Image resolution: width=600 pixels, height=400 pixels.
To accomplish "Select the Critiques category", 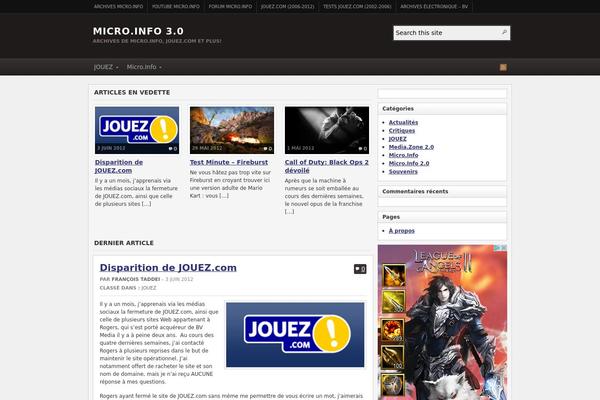I will point(402,131).
